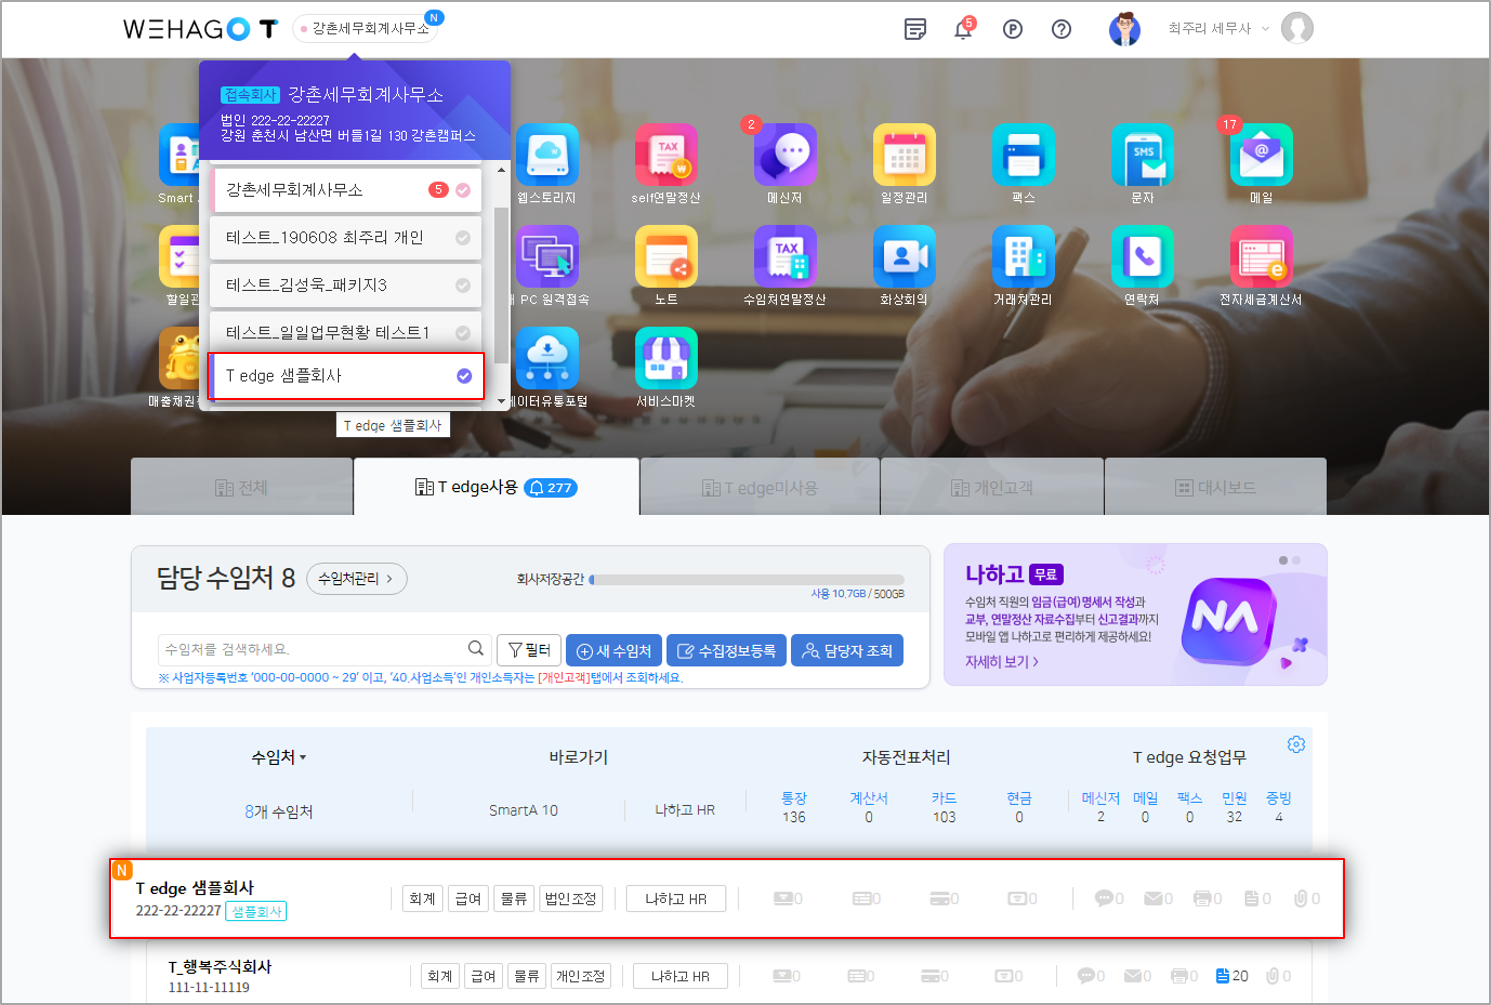This screenshot has width=1491, height=1005.
Task: Launch the 화상회의 video meeting app
Action: pyautogui.click(x=904, y=257)
